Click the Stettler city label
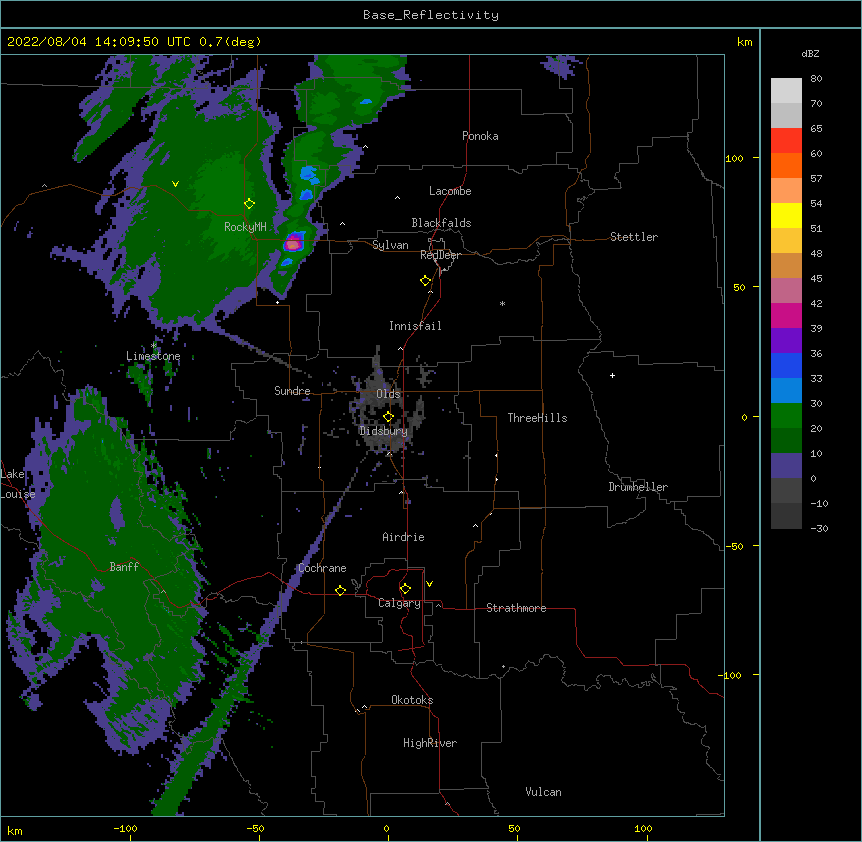Viewport: 862px width, 842px height. pos(634,237)
